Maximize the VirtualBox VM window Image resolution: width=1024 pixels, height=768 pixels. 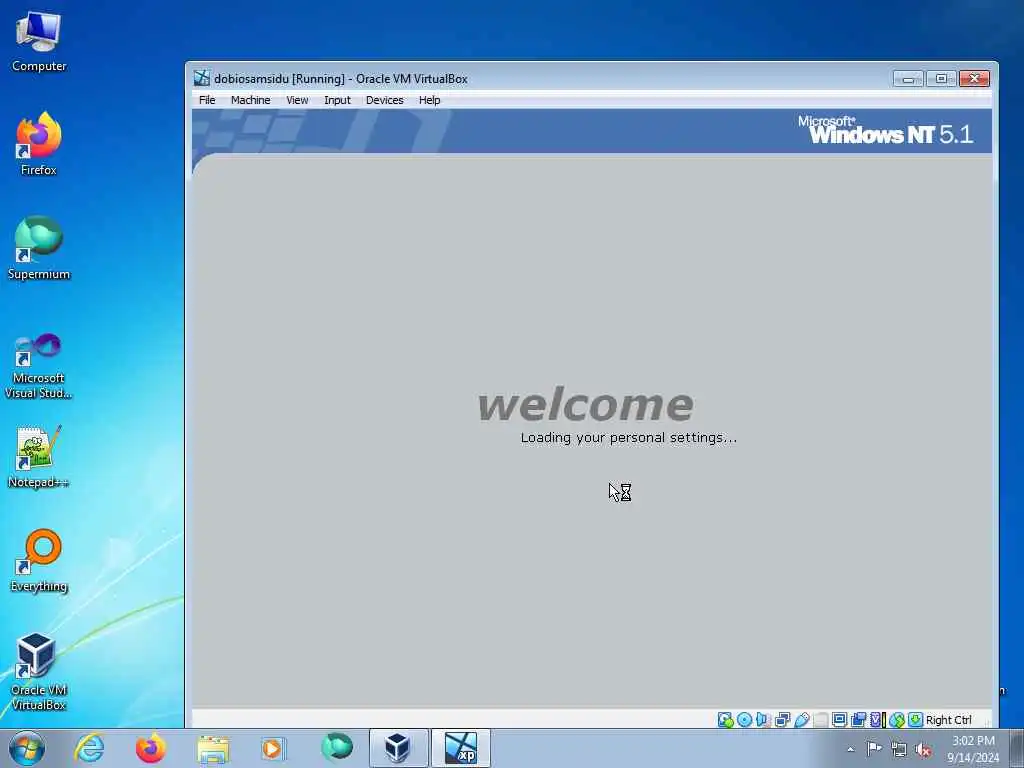coord(941,78)
